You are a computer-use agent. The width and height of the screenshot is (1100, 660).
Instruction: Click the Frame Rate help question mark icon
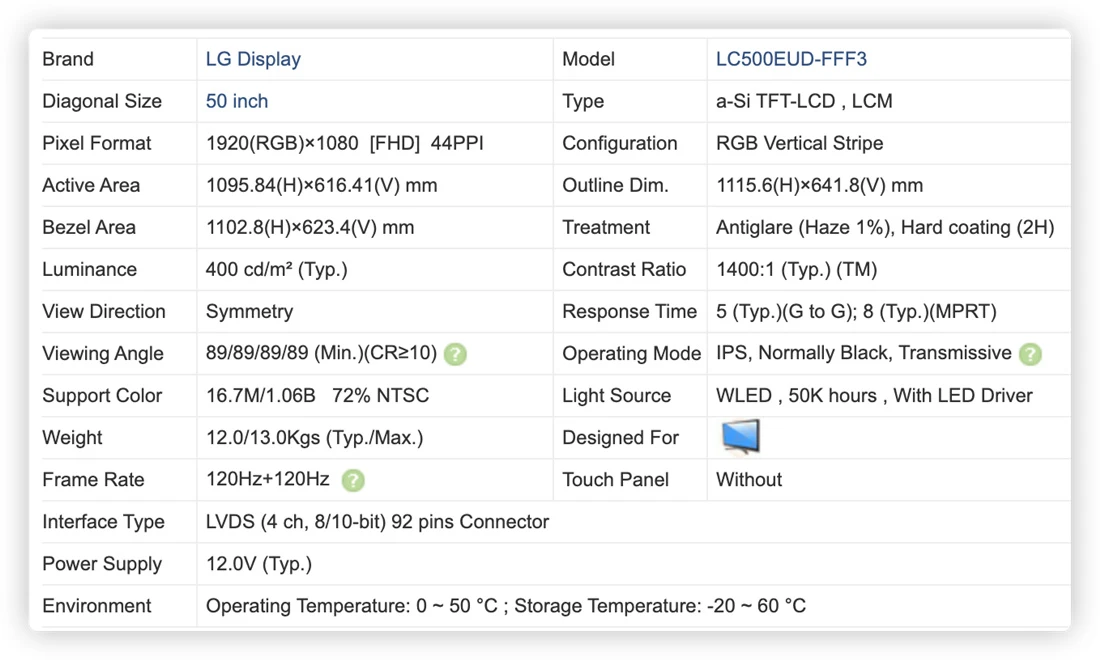click(353, 480)
